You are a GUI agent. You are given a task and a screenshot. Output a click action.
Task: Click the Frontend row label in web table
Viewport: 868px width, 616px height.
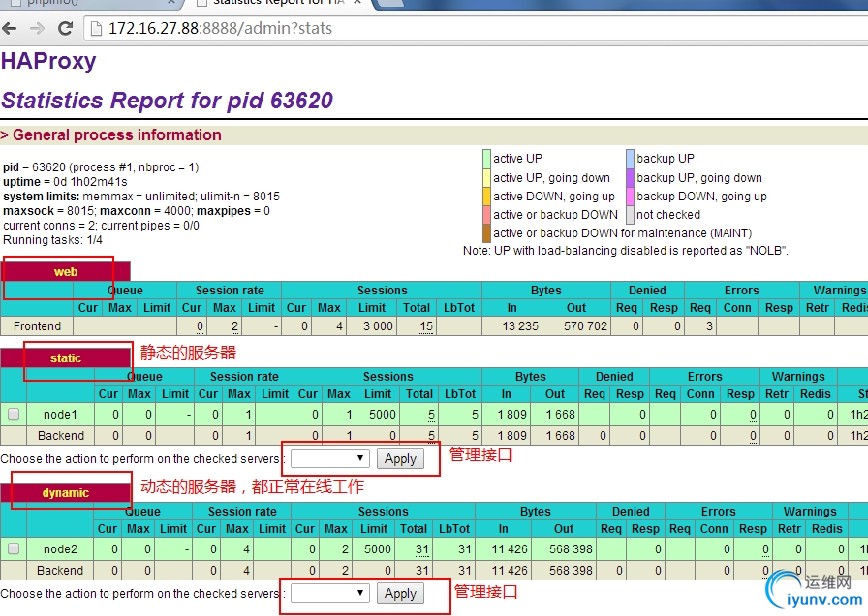pyautogui.click(x=37, y=326)
